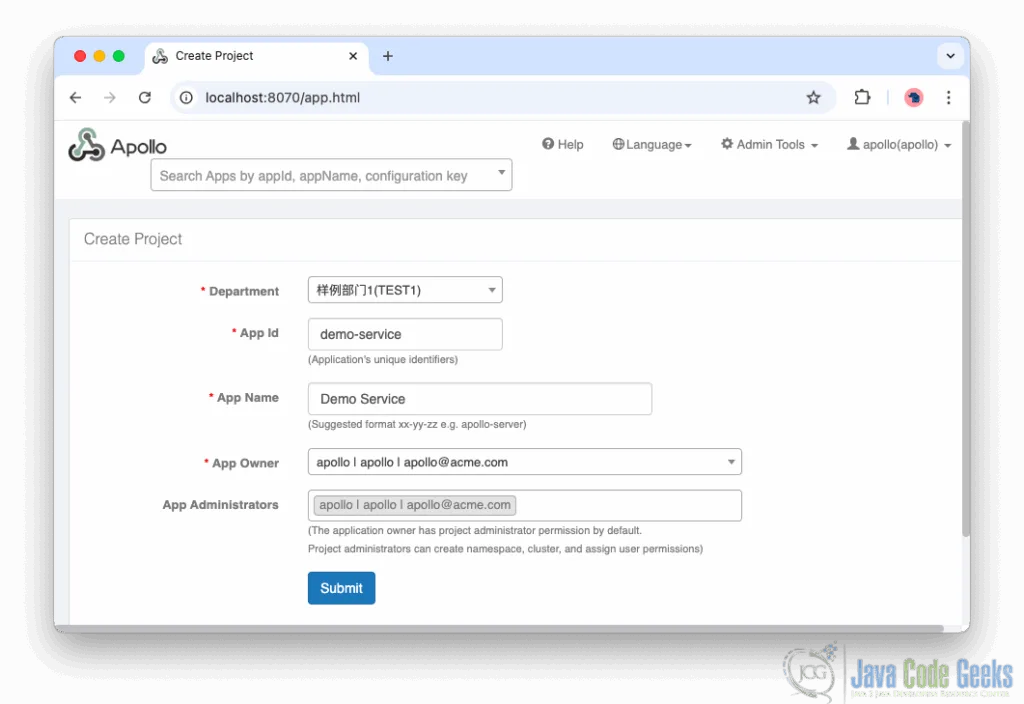This screenshot has width=1024, height=704.
Task: Click the App Administrators label
Action: point(220,504)
